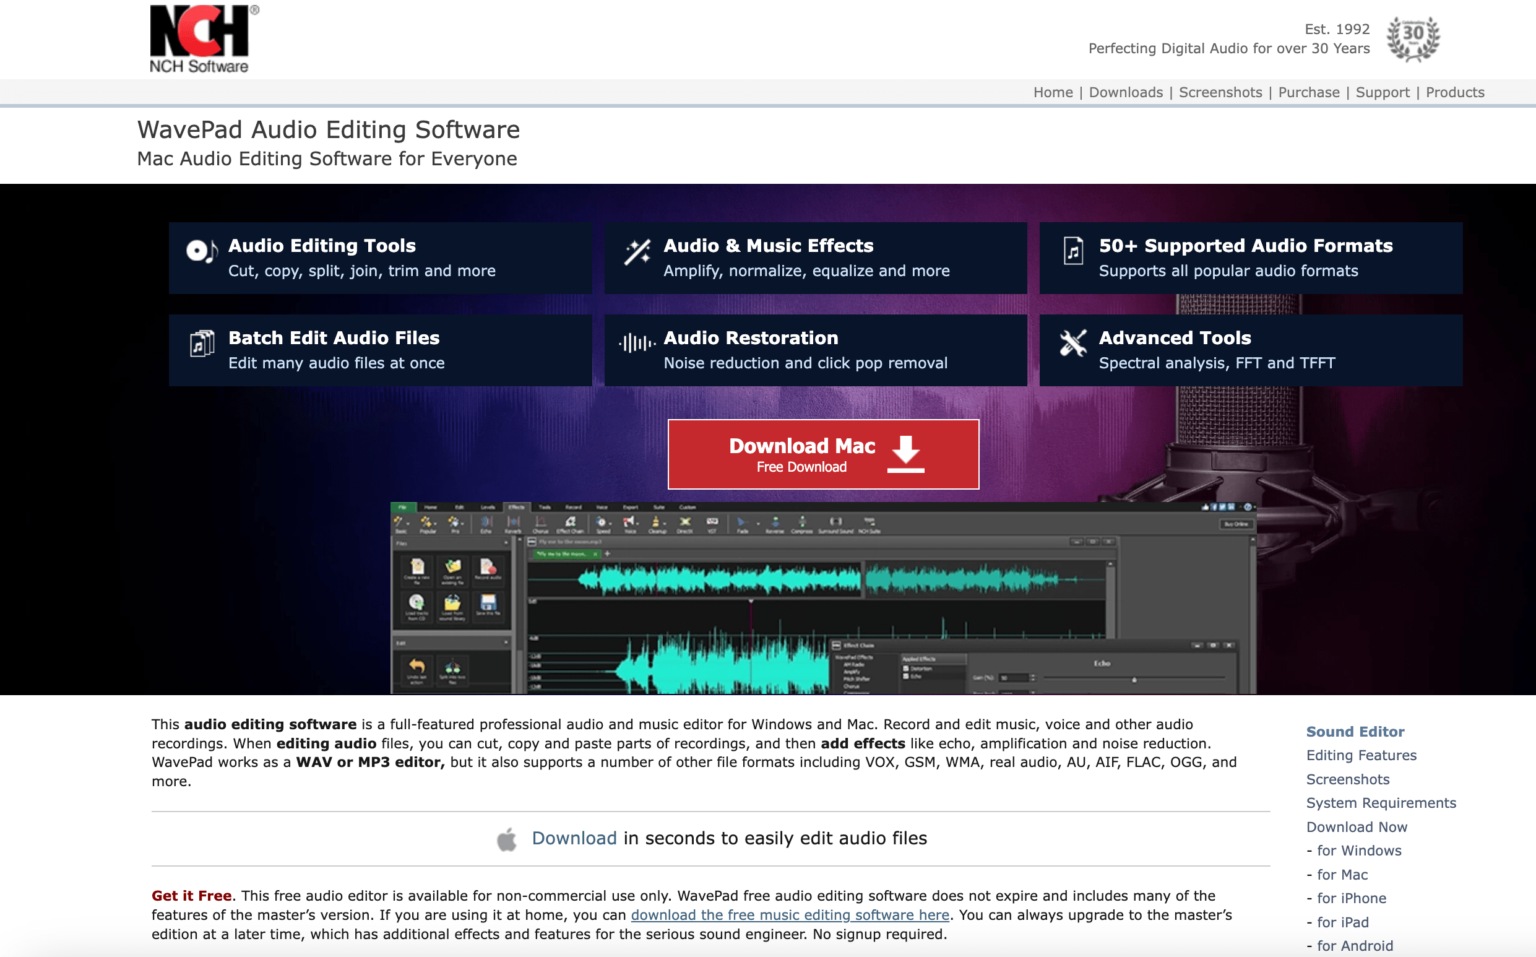1536x957 pixels.
Task: Expand the Fade dropdown in the toolbar
Action: pos(758,522)
